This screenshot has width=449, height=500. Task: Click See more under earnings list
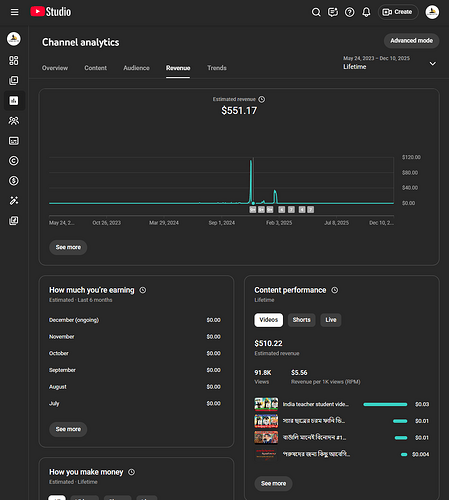tap(68, 429)
